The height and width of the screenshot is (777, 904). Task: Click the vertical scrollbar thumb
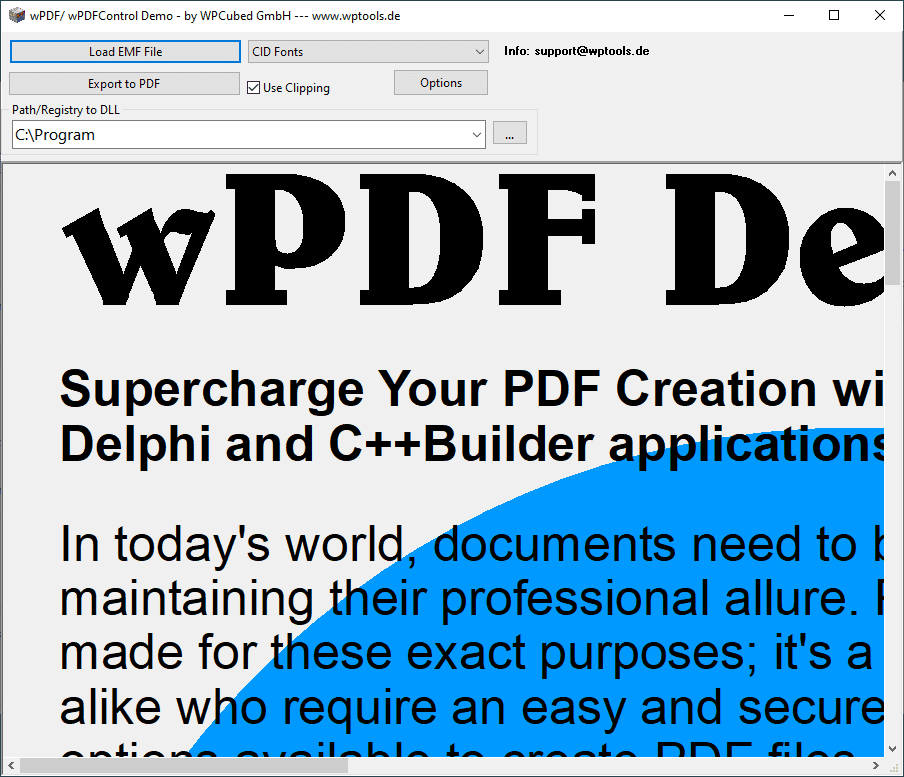[x=892, y=232]
